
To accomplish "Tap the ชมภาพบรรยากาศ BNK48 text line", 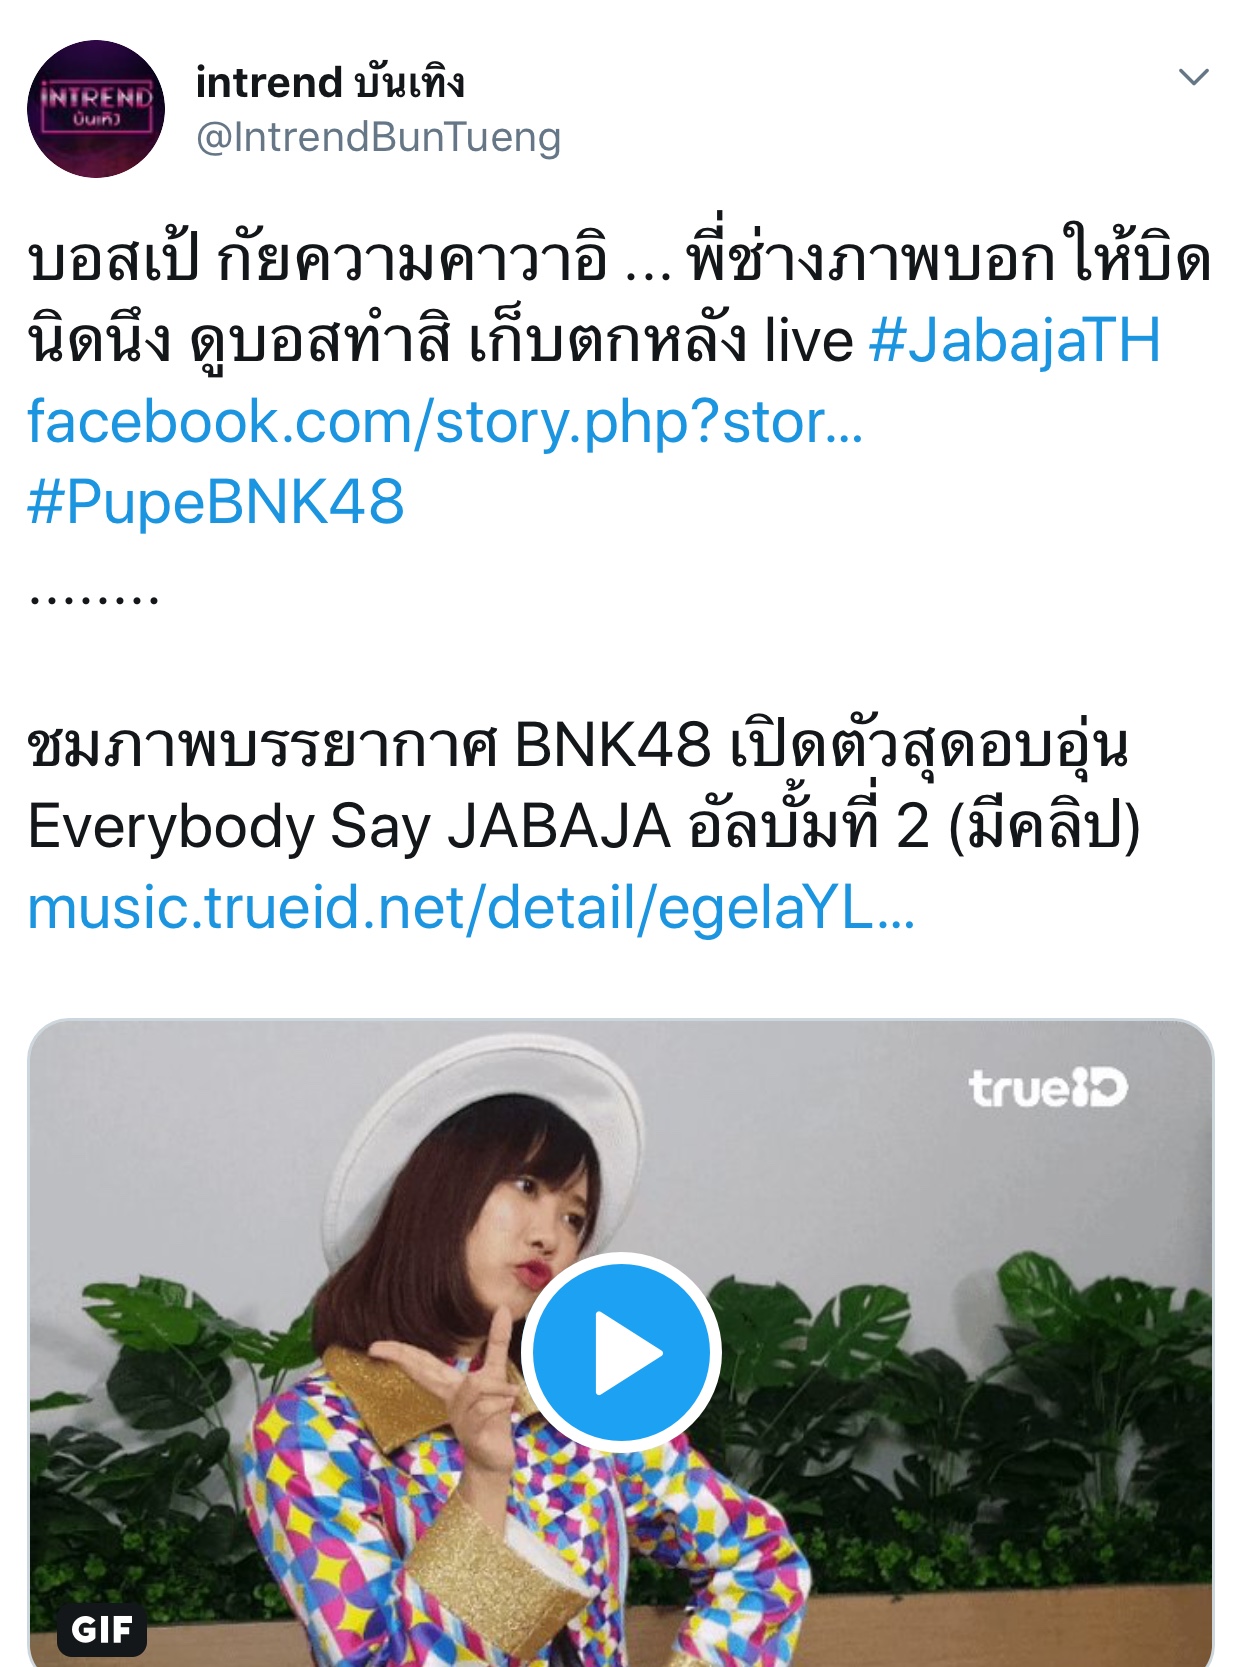I will 578,746.
